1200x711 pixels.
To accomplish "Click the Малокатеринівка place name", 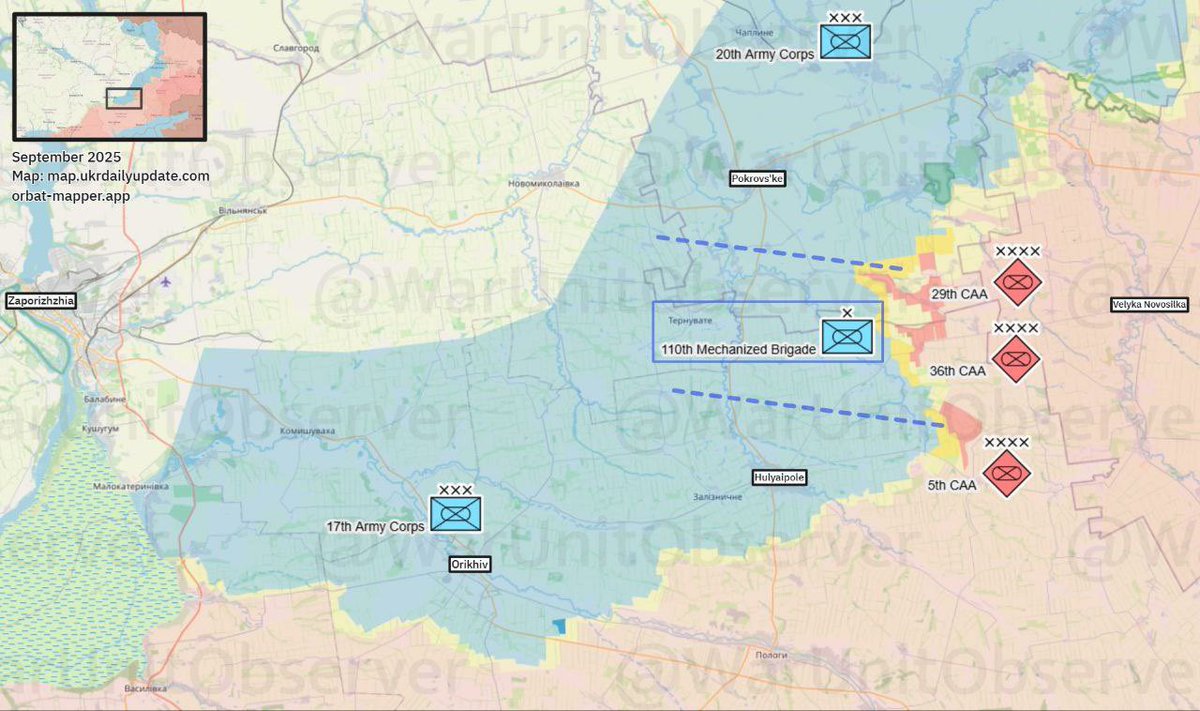I will 130,486.
